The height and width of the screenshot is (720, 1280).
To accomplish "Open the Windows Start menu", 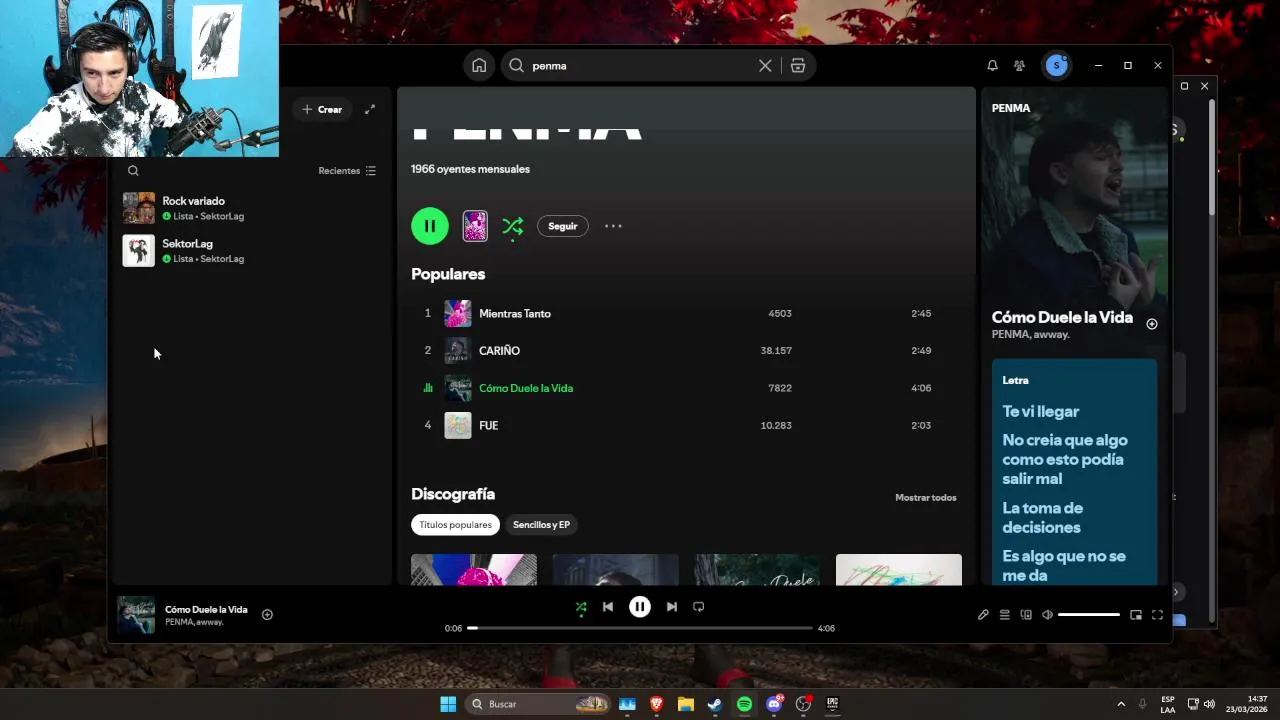I will (x=448, y=704).
